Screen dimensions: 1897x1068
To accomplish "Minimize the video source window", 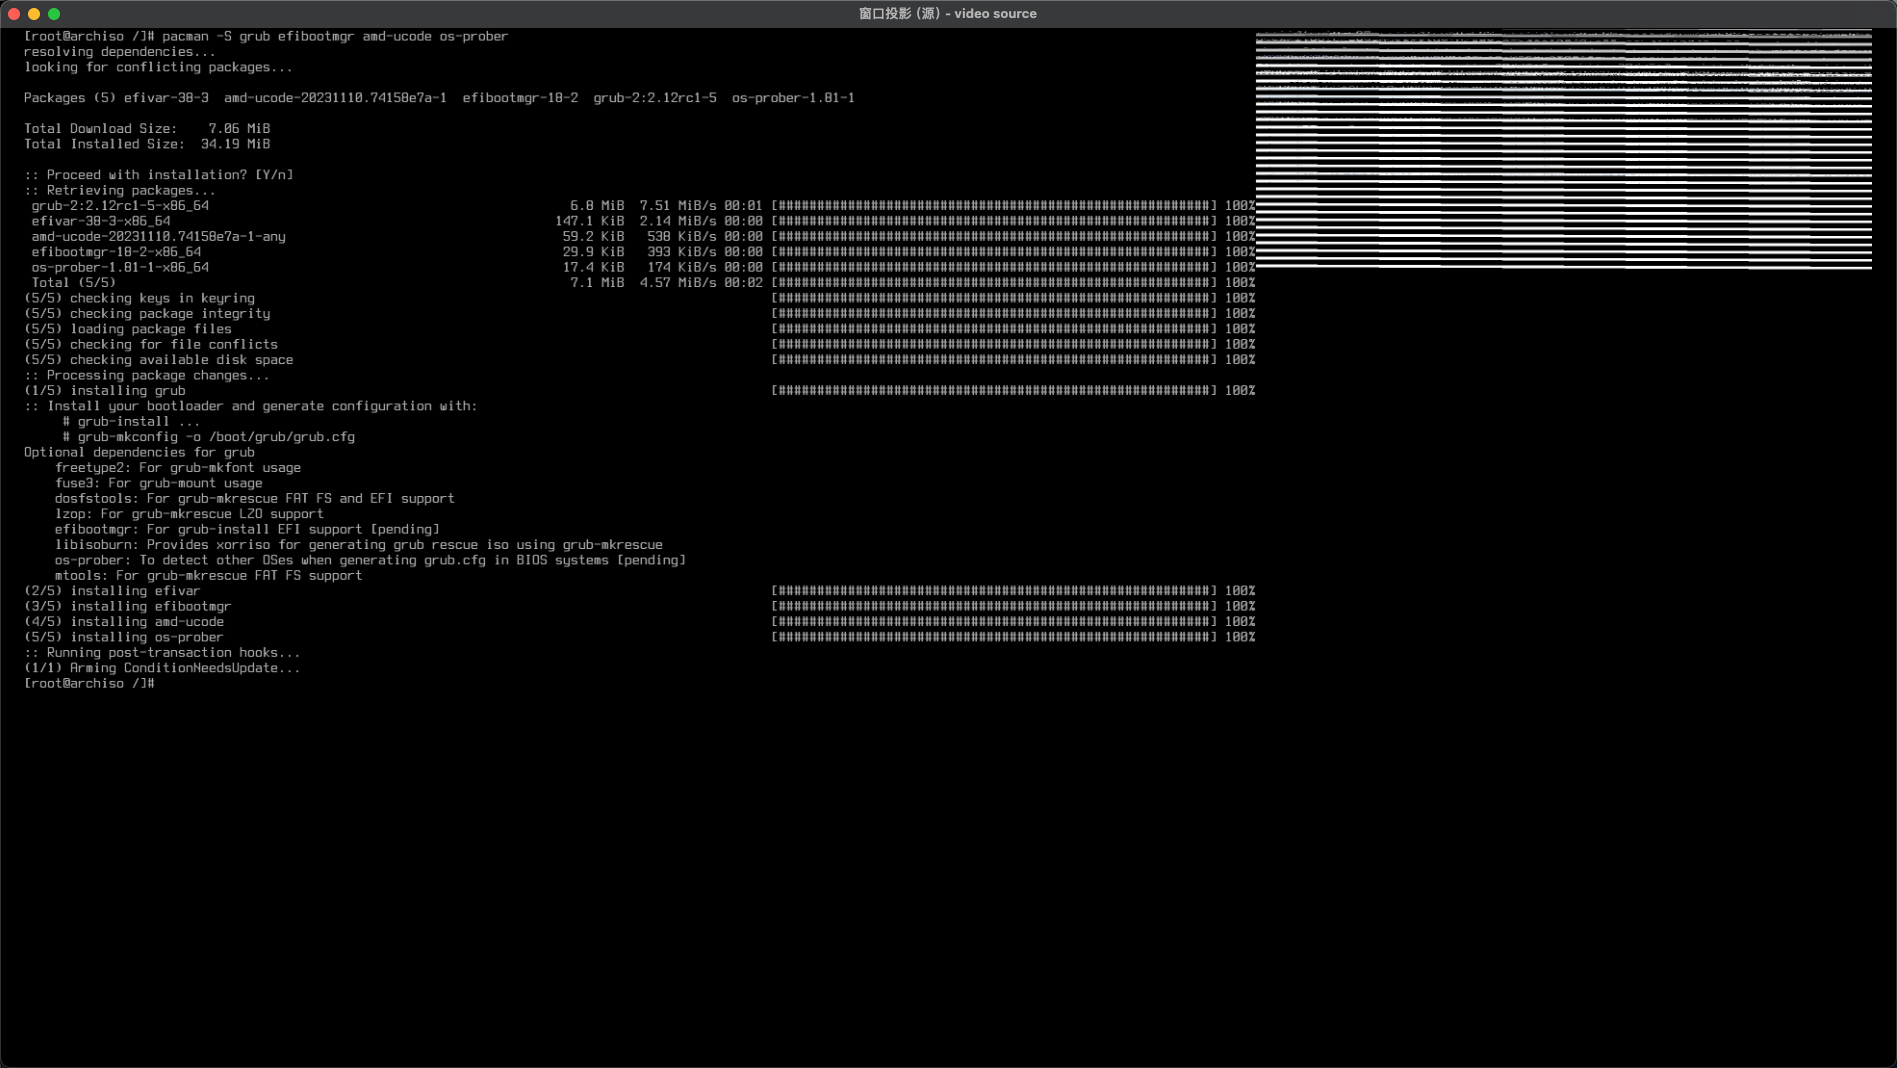I will pos(34,14).
